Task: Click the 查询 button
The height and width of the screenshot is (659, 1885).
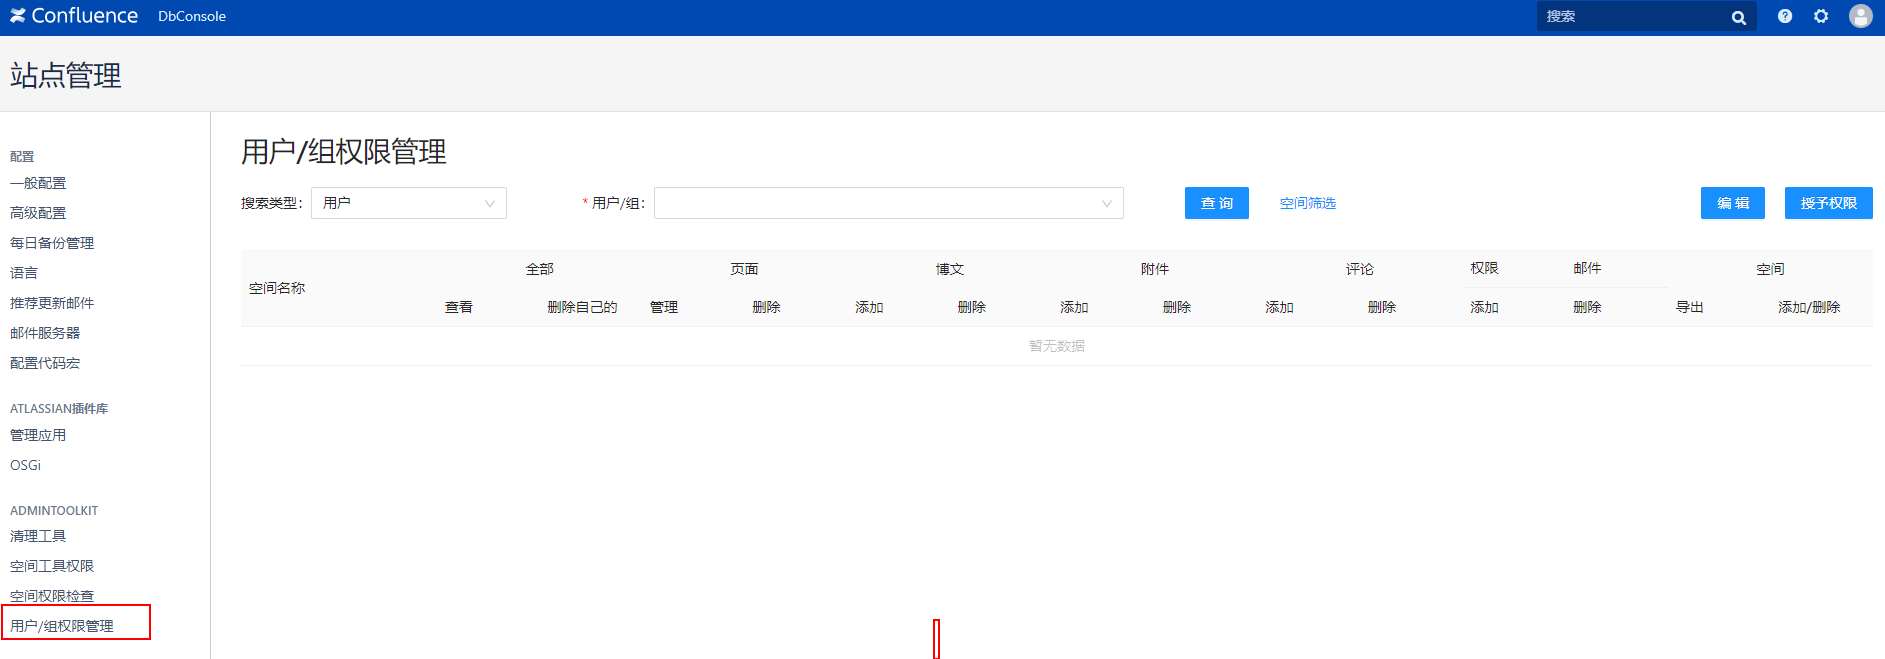Action: click(1216, 203)
